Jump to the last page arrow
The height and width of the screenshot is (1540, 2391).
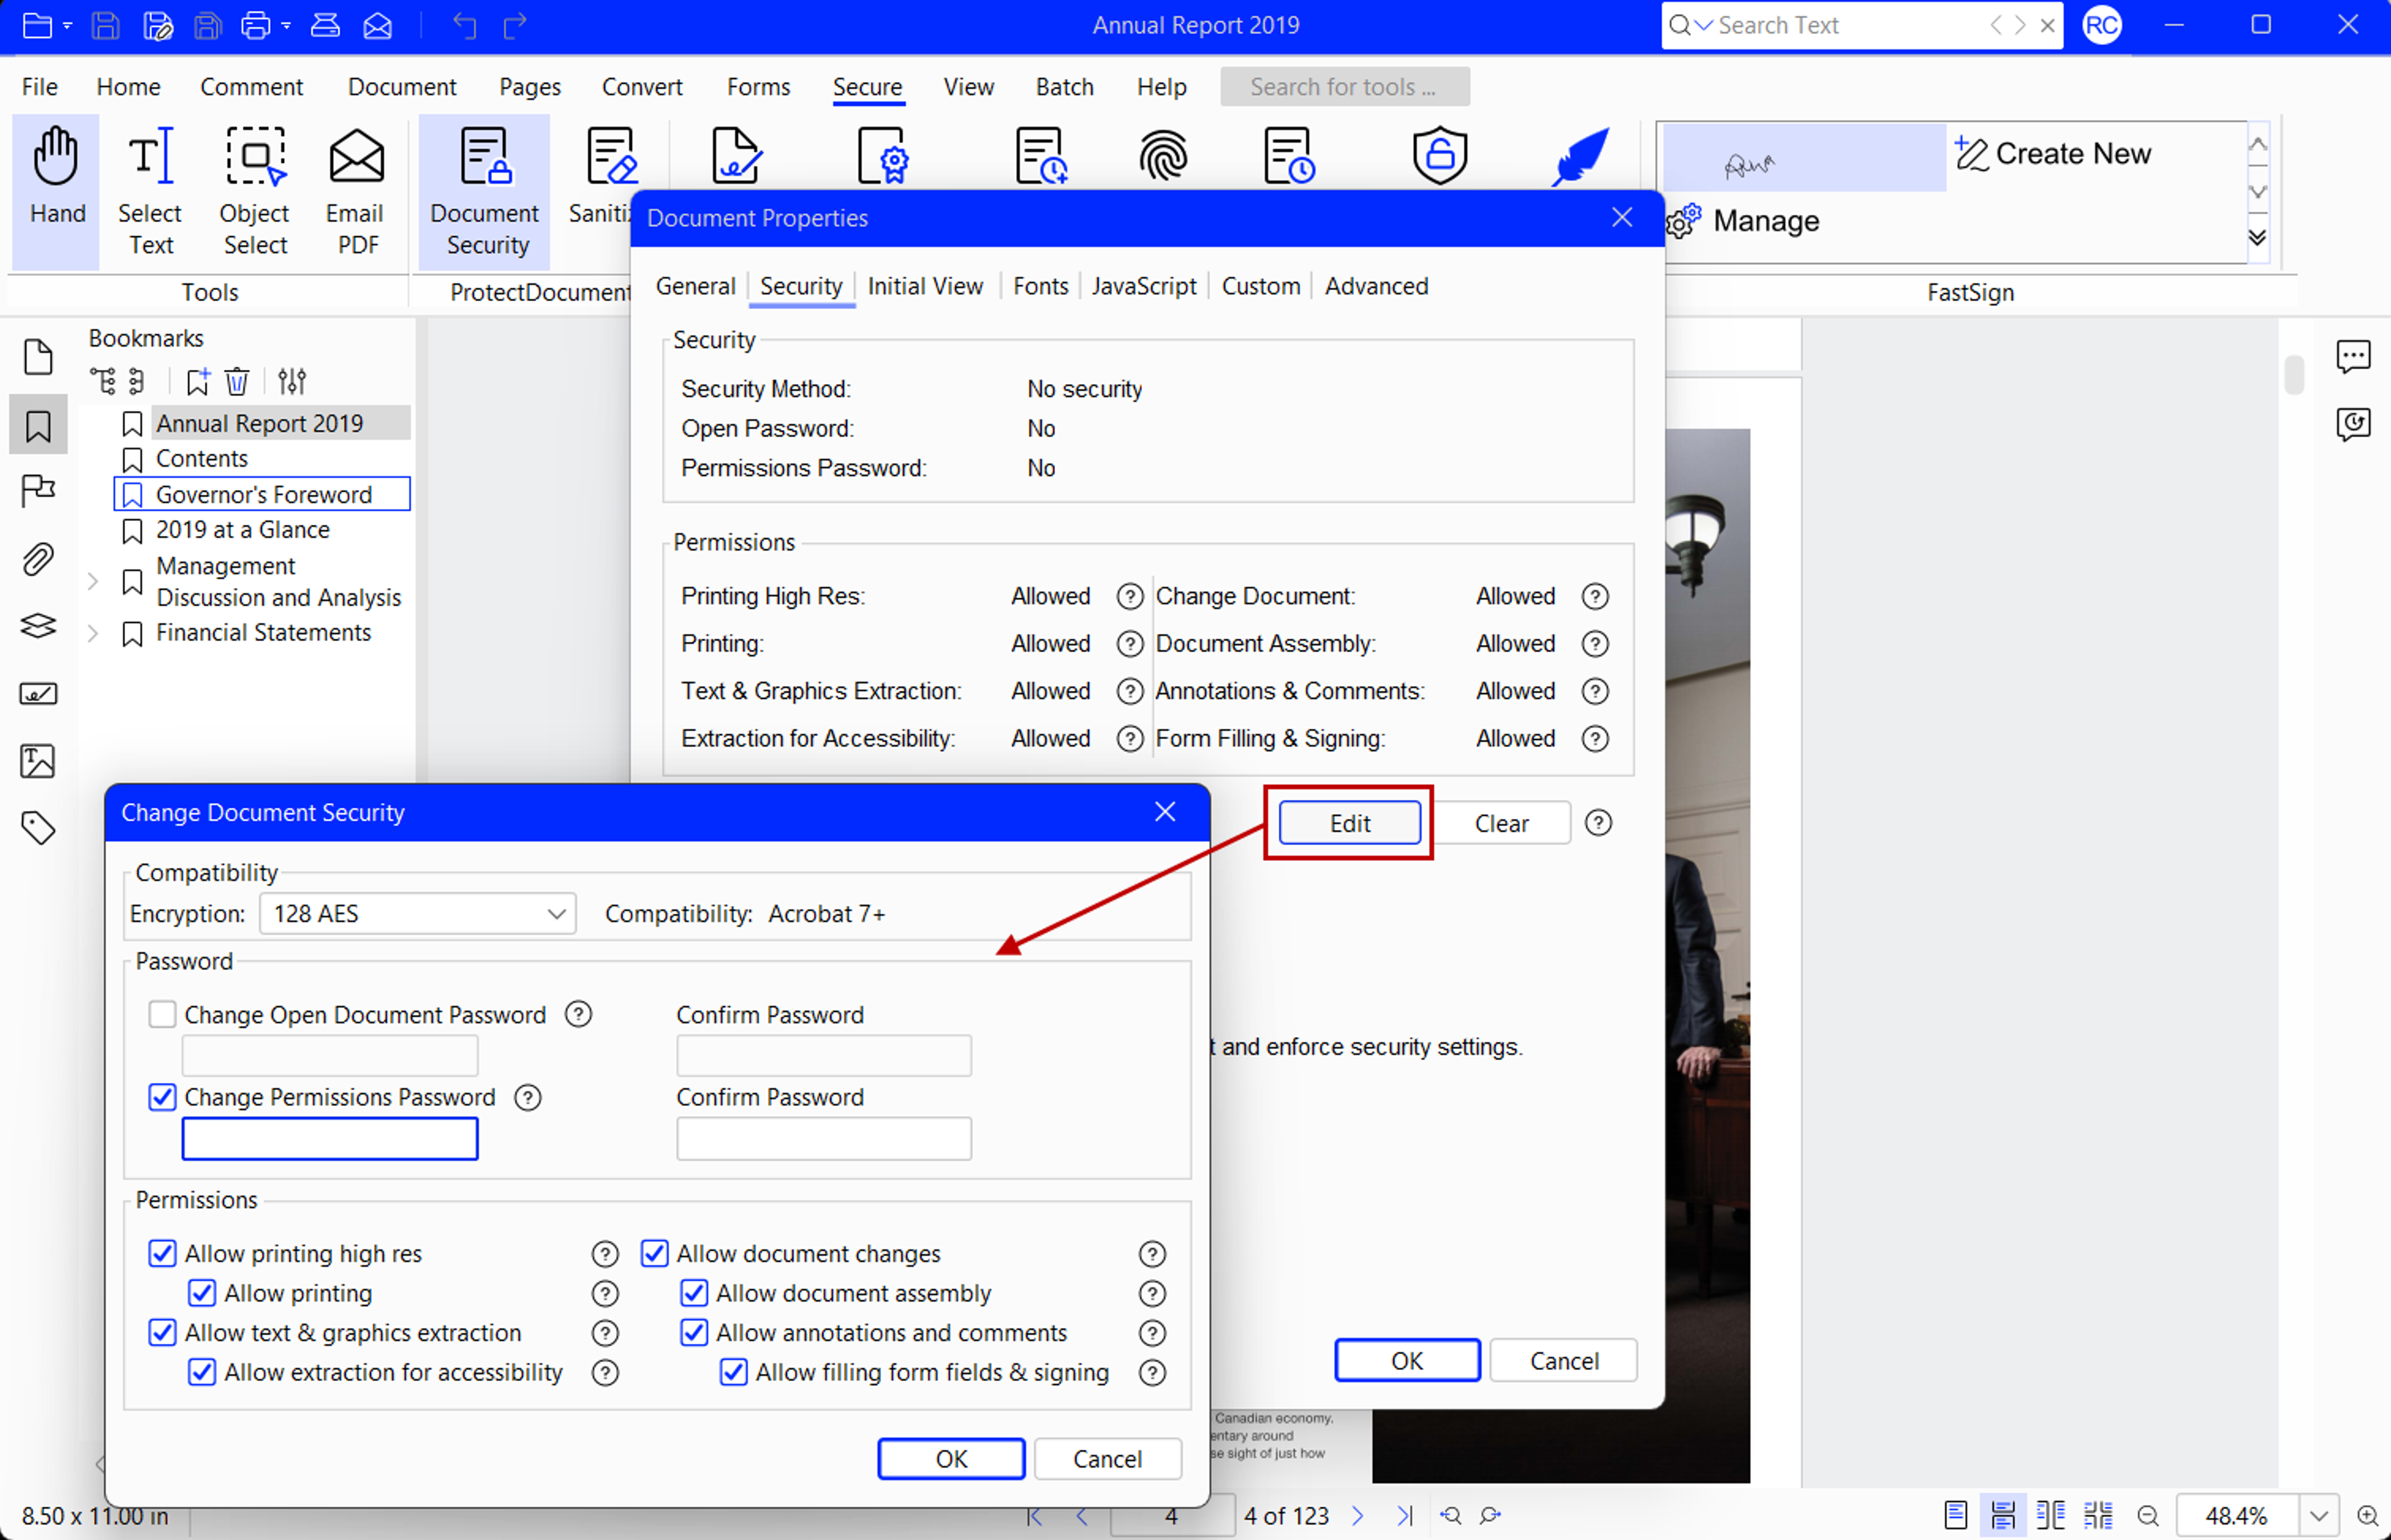(1405, 1516)
